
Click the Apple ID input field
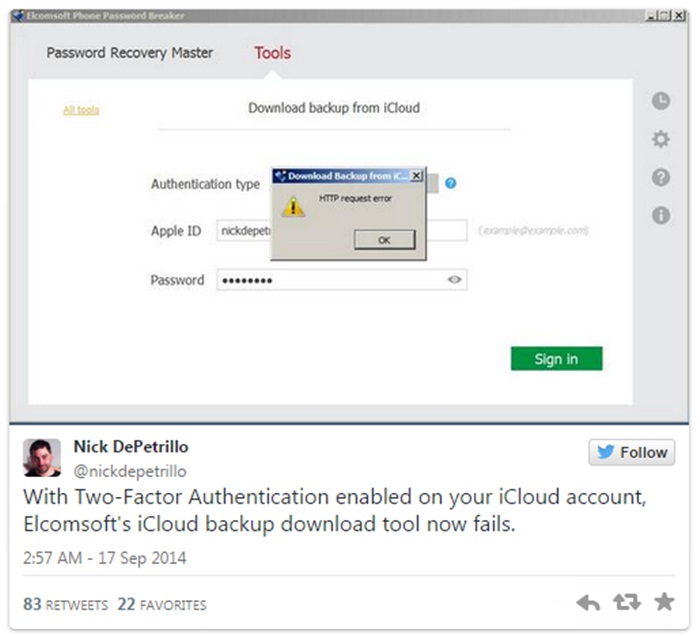pos(342,230)
